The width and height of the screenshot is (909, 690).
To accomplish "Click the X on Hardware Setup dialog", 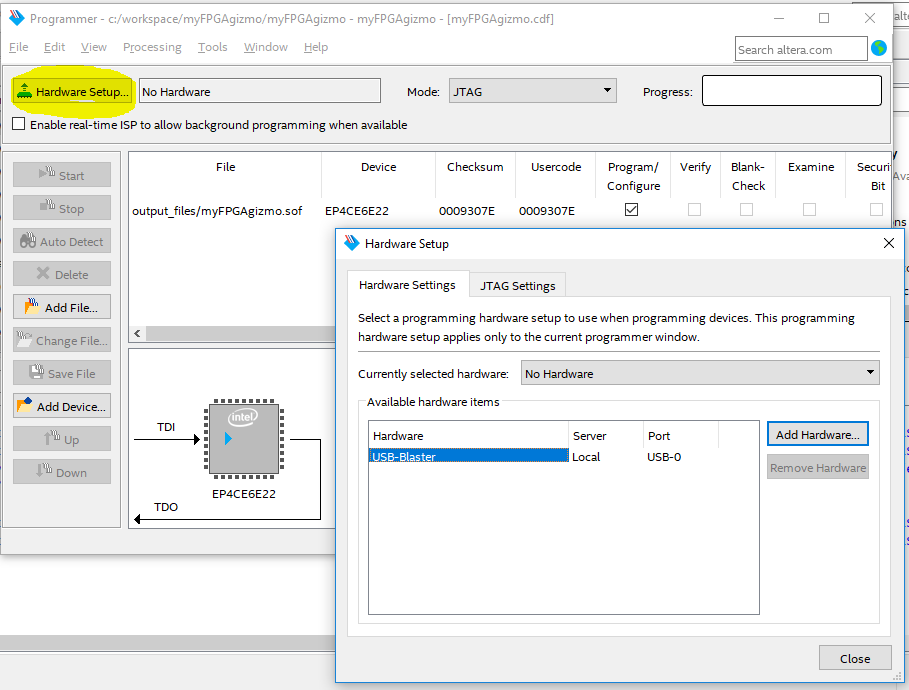I will point(889,244).
